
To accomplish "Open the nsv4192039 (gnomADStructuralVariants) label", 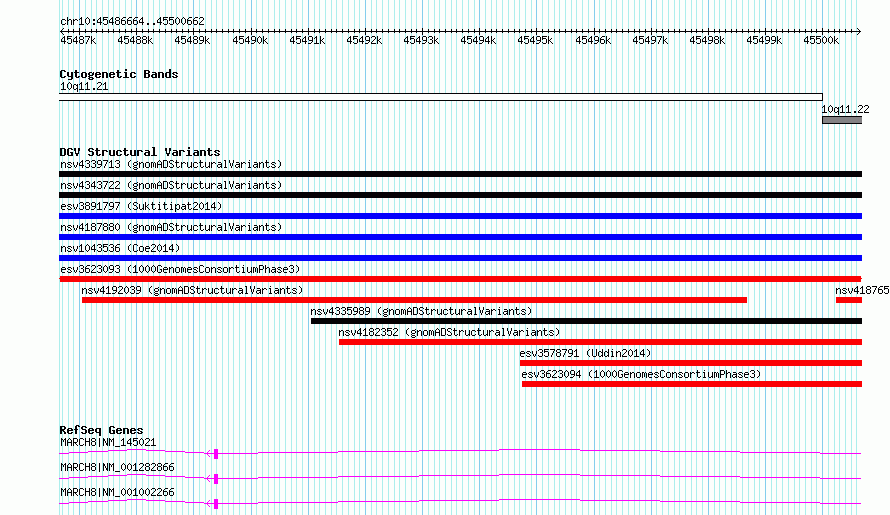I will pyautogui.click(x=192, y=290).
